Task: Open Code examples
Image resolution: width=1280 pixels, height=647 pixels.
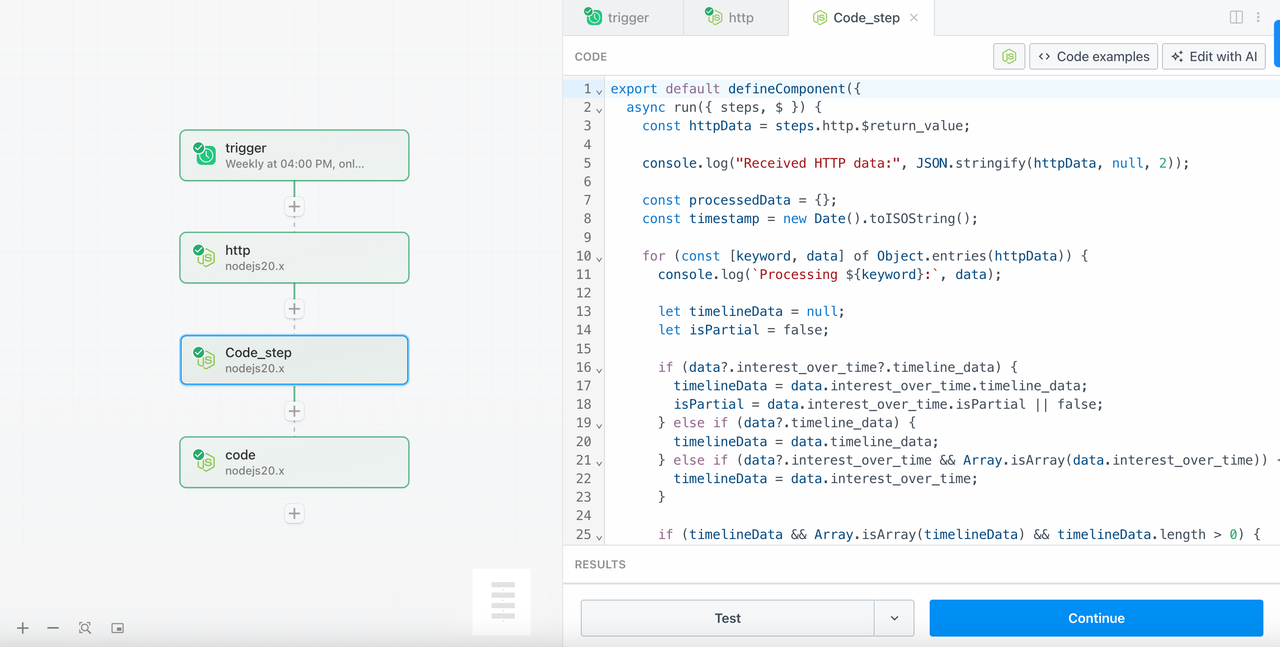Action: pyautogui.click(x=1093, y=57)
